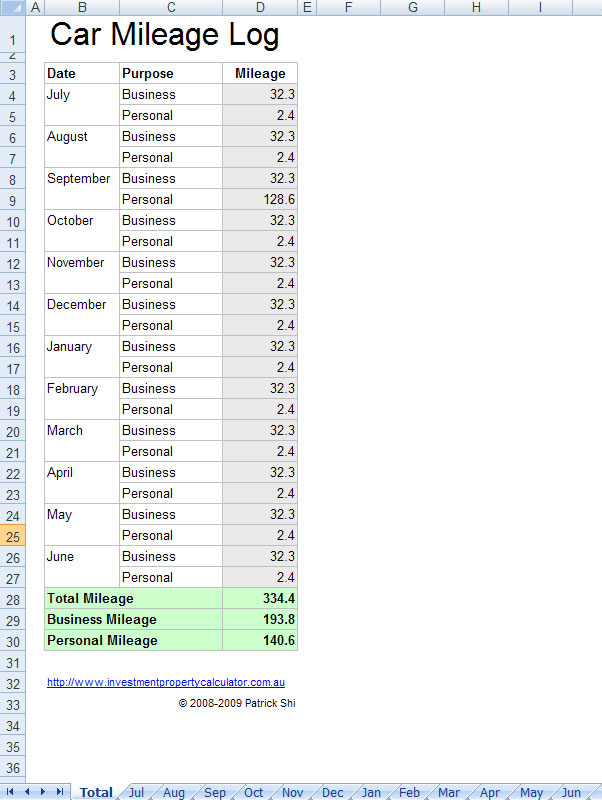Select column G header

413,7
